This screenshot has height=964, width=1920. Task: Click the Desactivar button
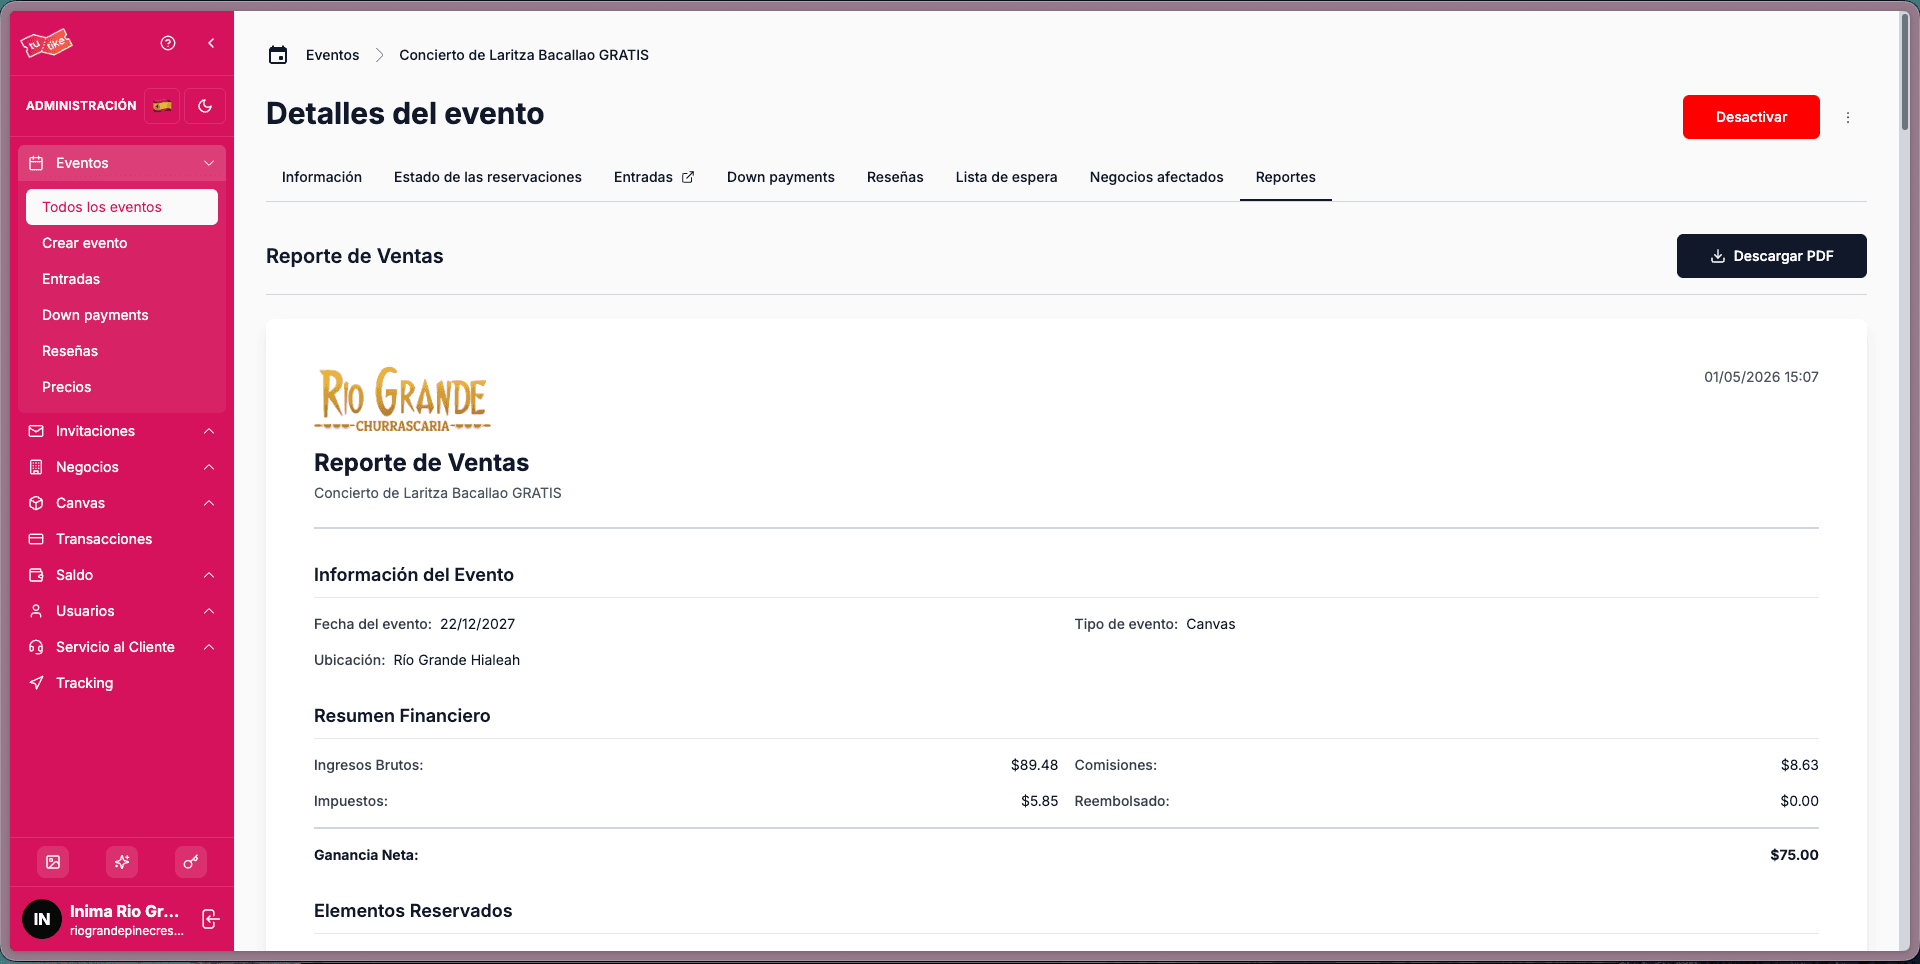click(x=1751, y=117)
